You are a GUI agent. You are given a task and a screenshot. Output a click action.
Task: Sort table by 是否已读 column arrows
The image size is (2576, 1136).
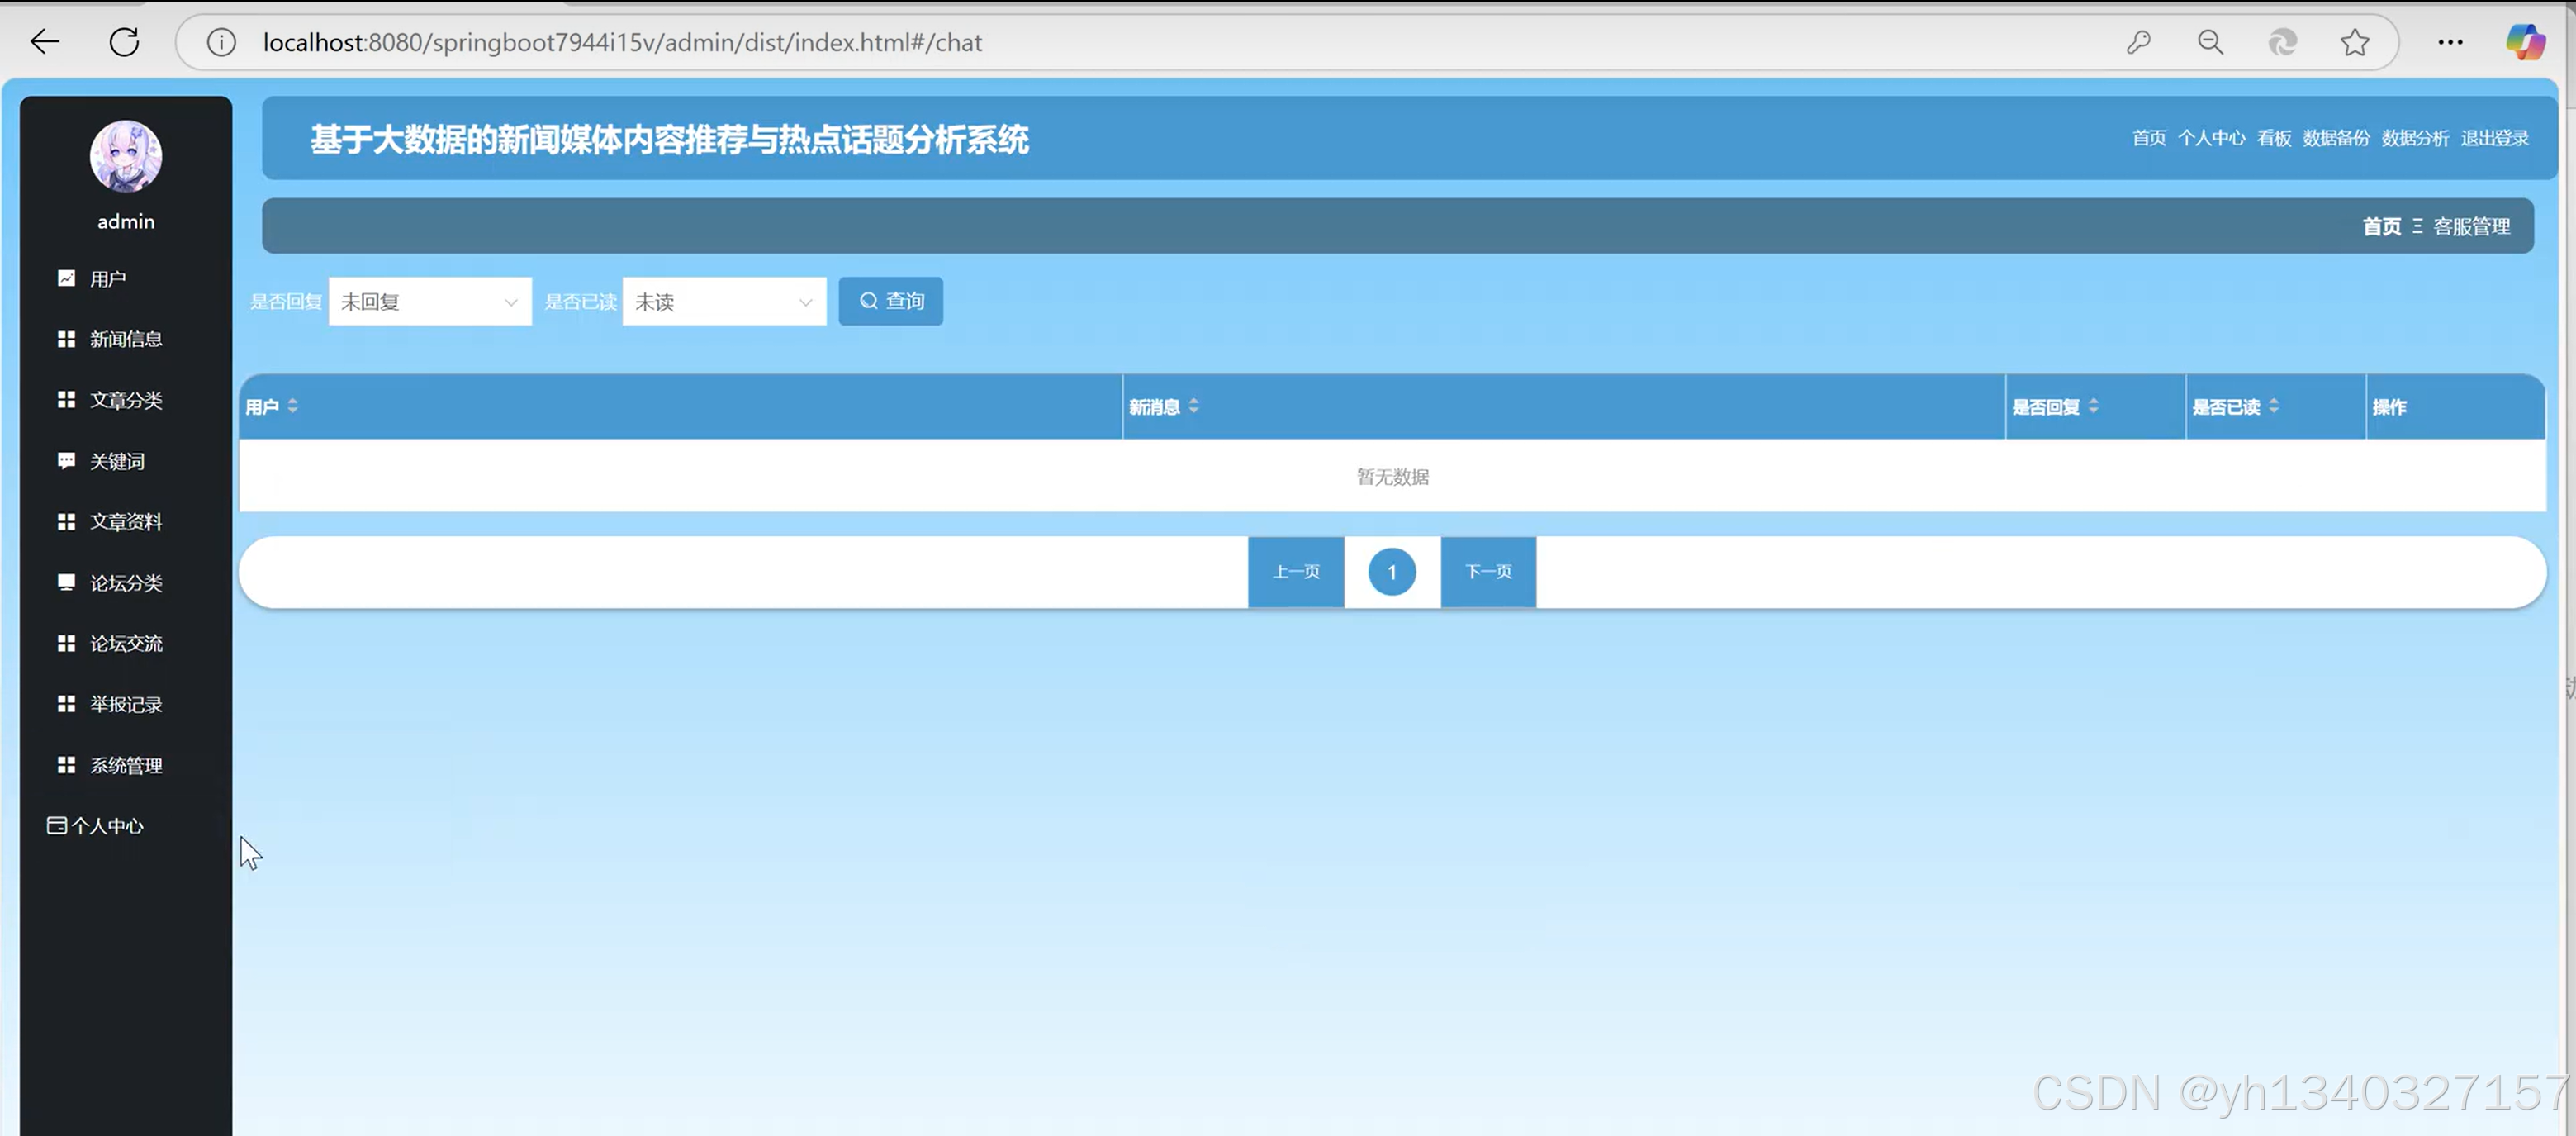pos(2273,406)
